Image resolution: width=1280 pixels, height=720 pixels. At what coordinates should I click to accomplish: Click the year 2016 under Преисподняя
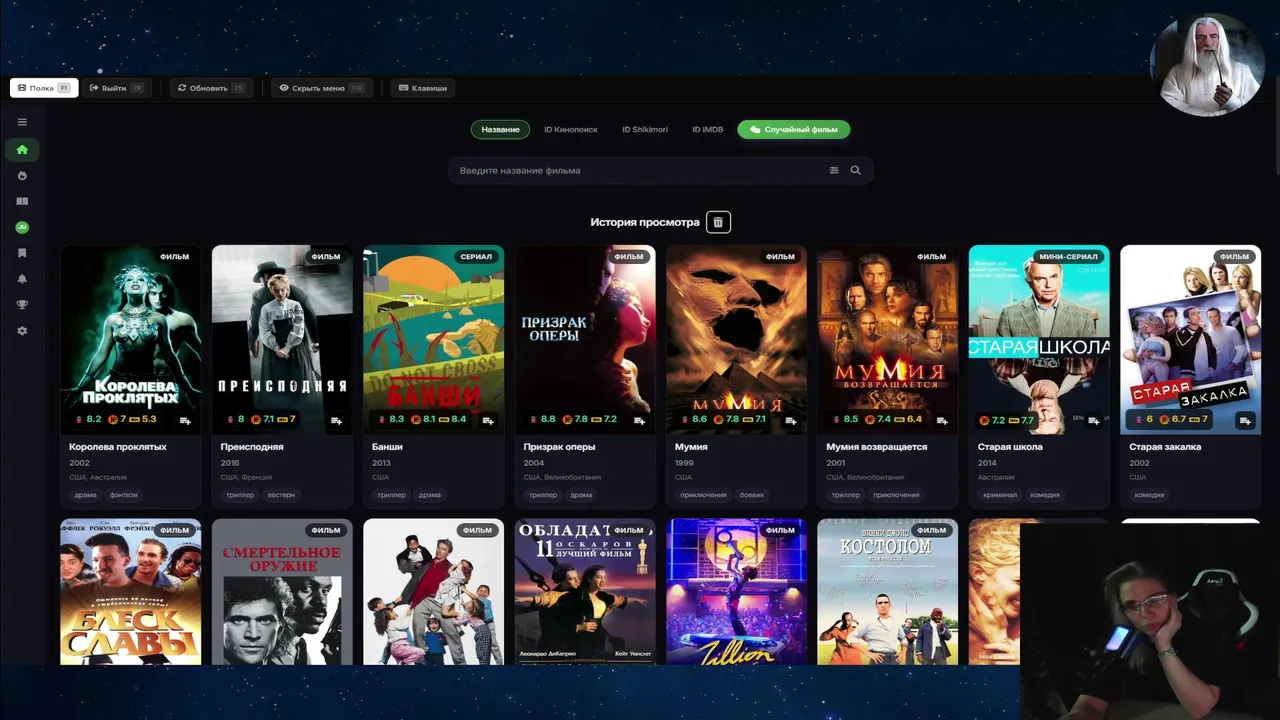pos(231,463)
